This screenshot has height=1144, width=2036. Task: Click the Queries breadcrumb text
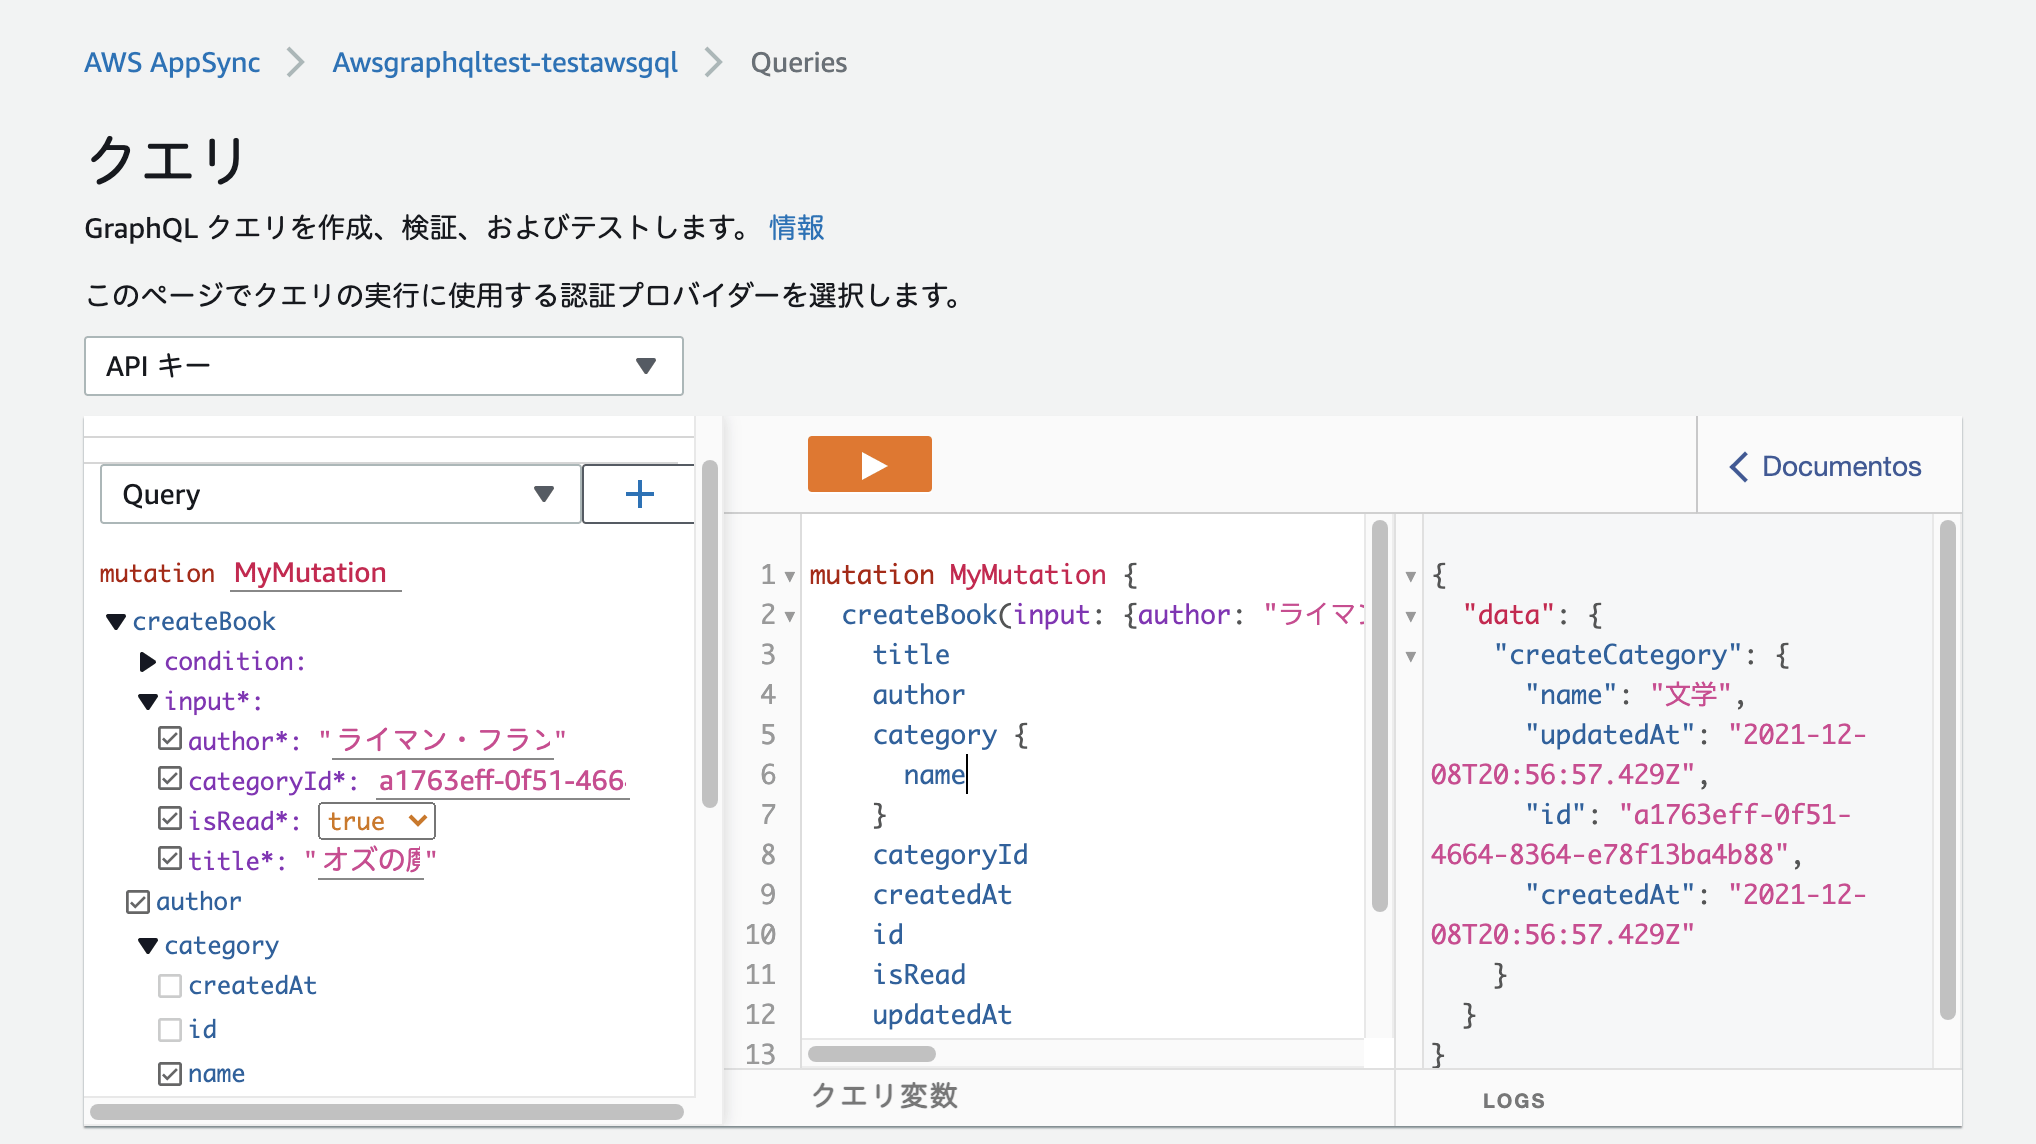799,62
